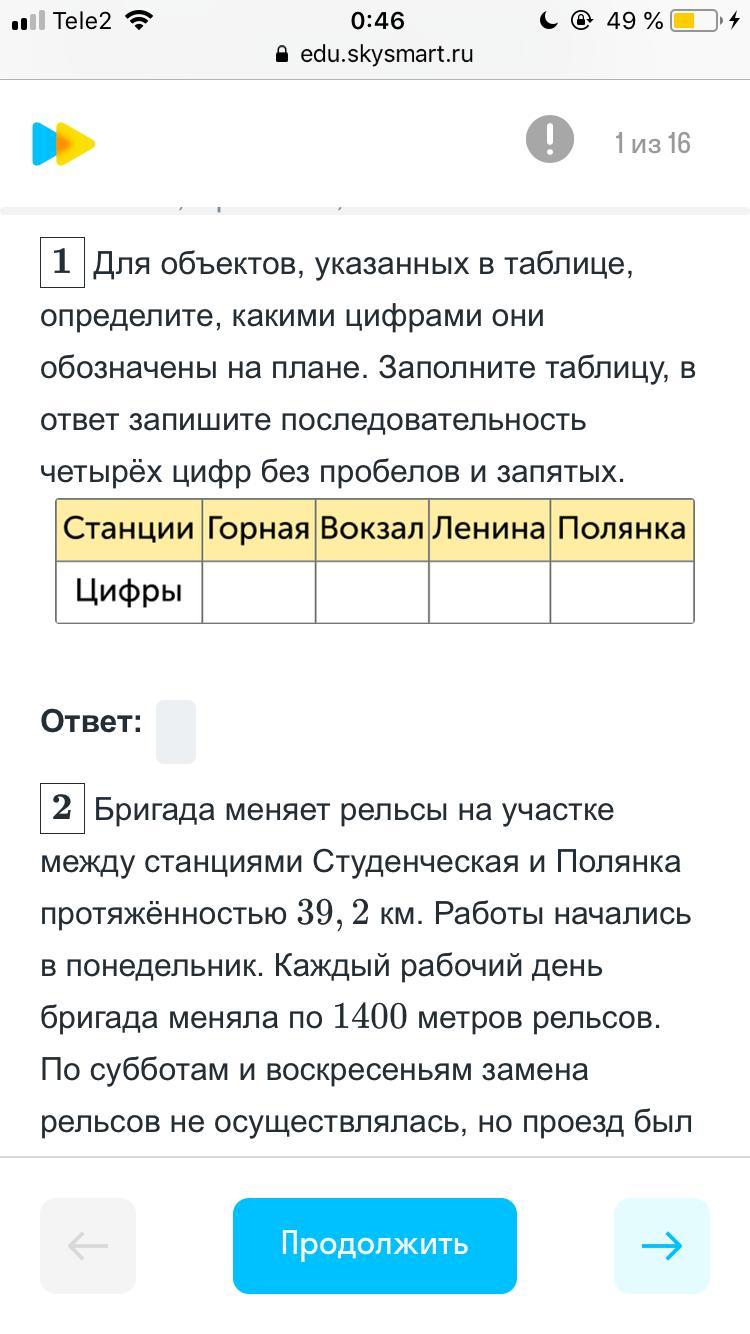Image resolution: width=750 pixels, height=1334 pixels.
Task: Tap the boxed task number 2
Action: tap(62, 807)
